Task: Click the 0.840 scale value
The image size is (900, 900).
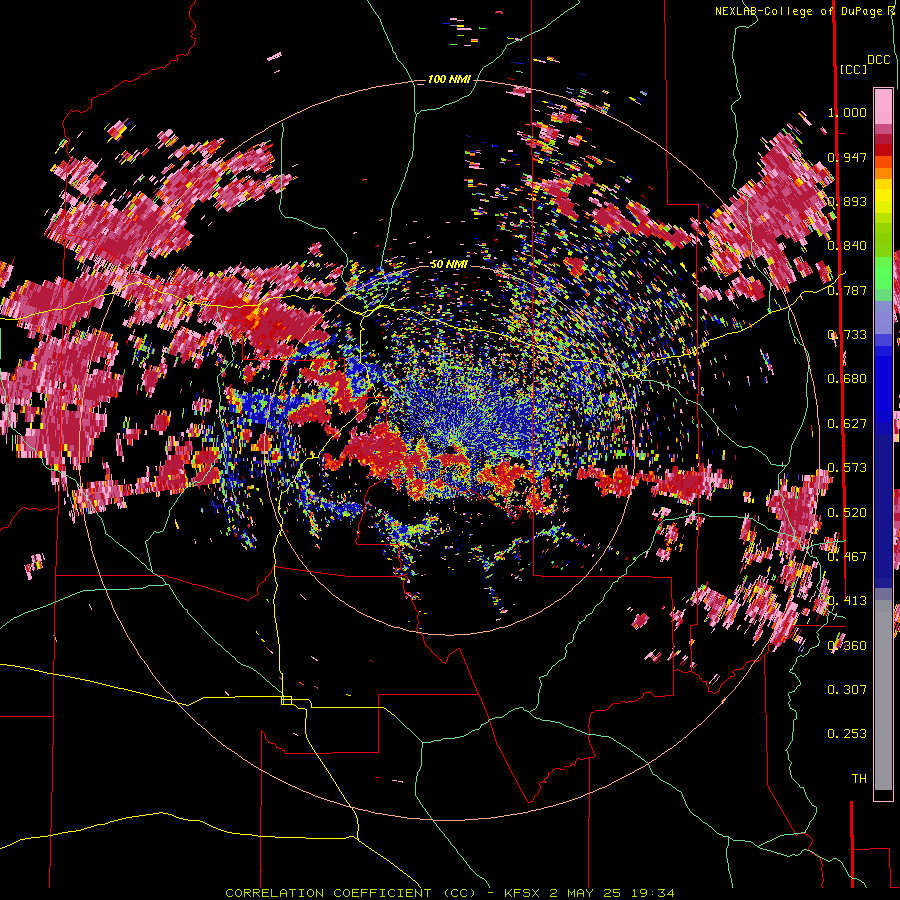Action: (847, 246)
